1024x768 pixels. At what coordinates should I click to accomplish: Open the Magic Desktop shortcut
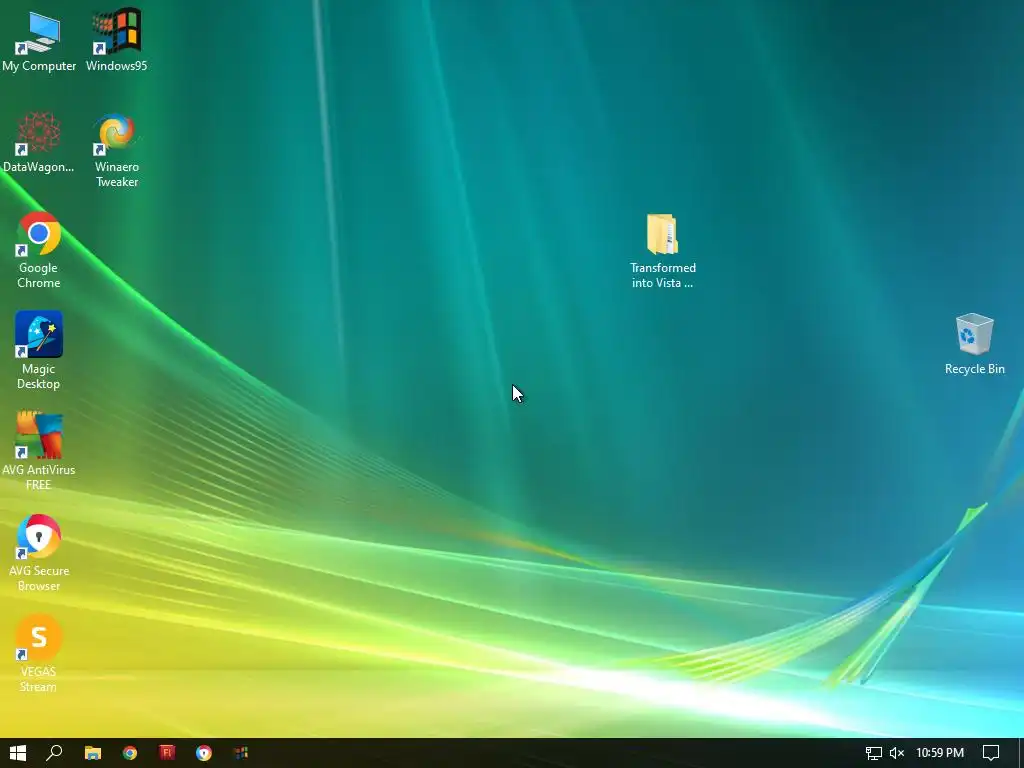click(x=39, y=351)
